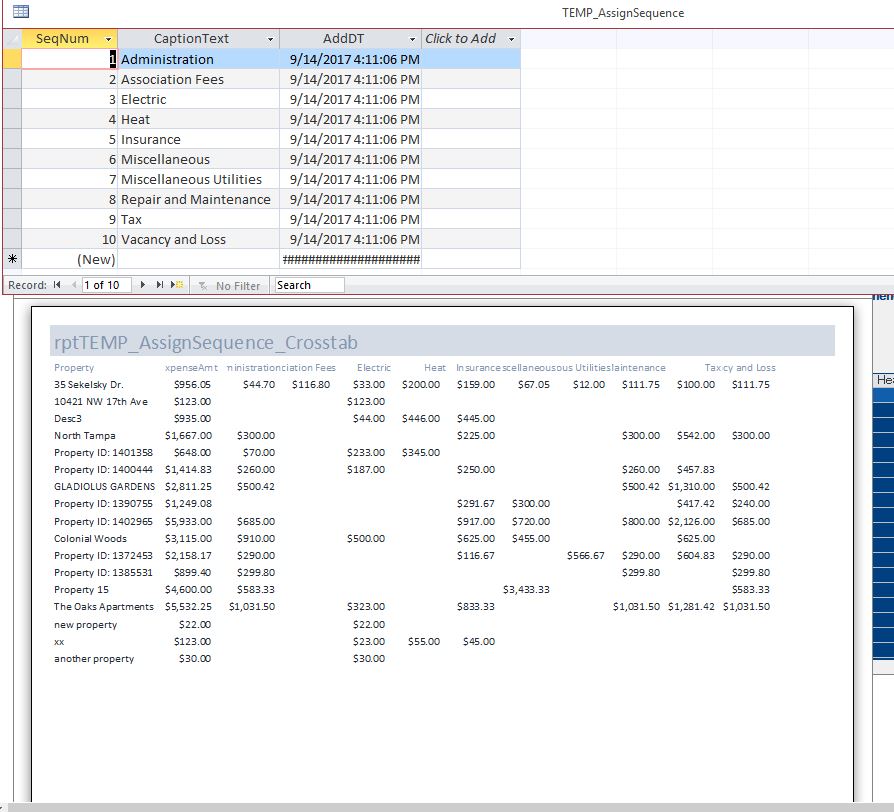Click the No Filter indicator
Viewport: 894px width, 812px height.
point(229,285)
